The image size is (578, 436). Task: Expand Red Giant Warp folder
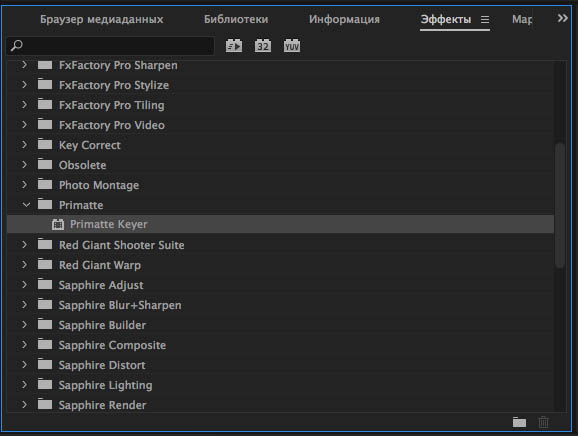(x=24, y=264)
